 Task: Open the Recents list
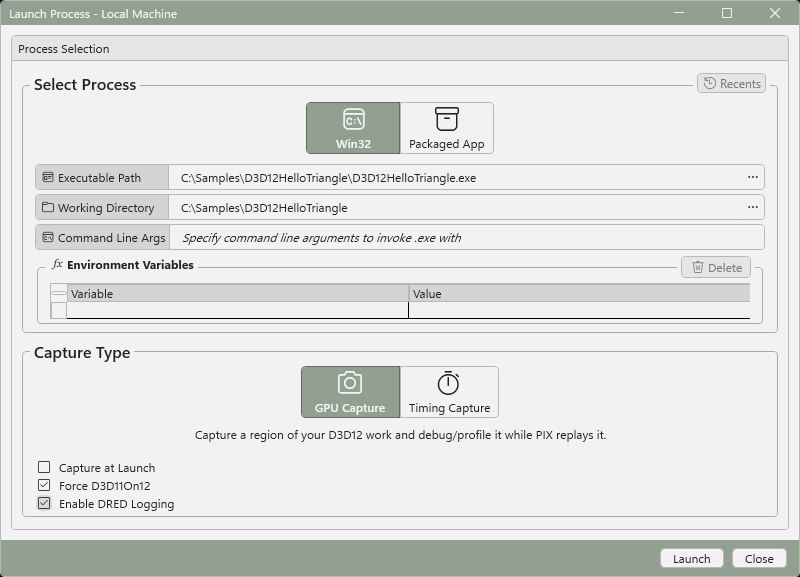(731, 84)
